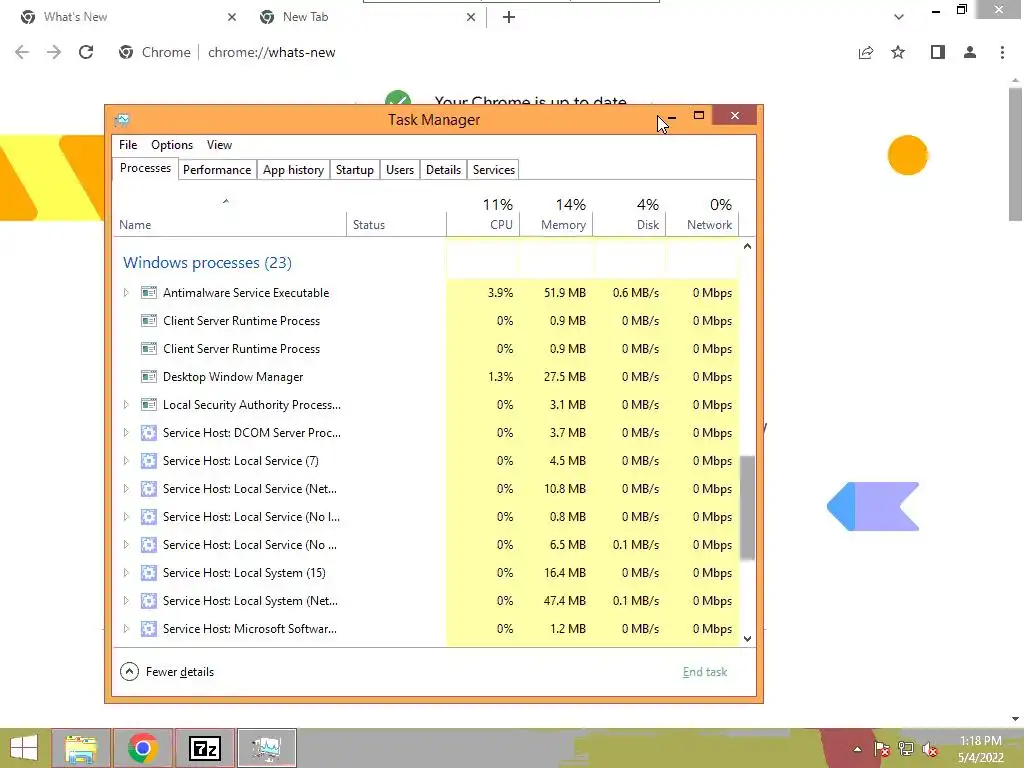This screenshot has height=768, width=1024.
Task: Open Windows Start button
Action: [24, 748]
